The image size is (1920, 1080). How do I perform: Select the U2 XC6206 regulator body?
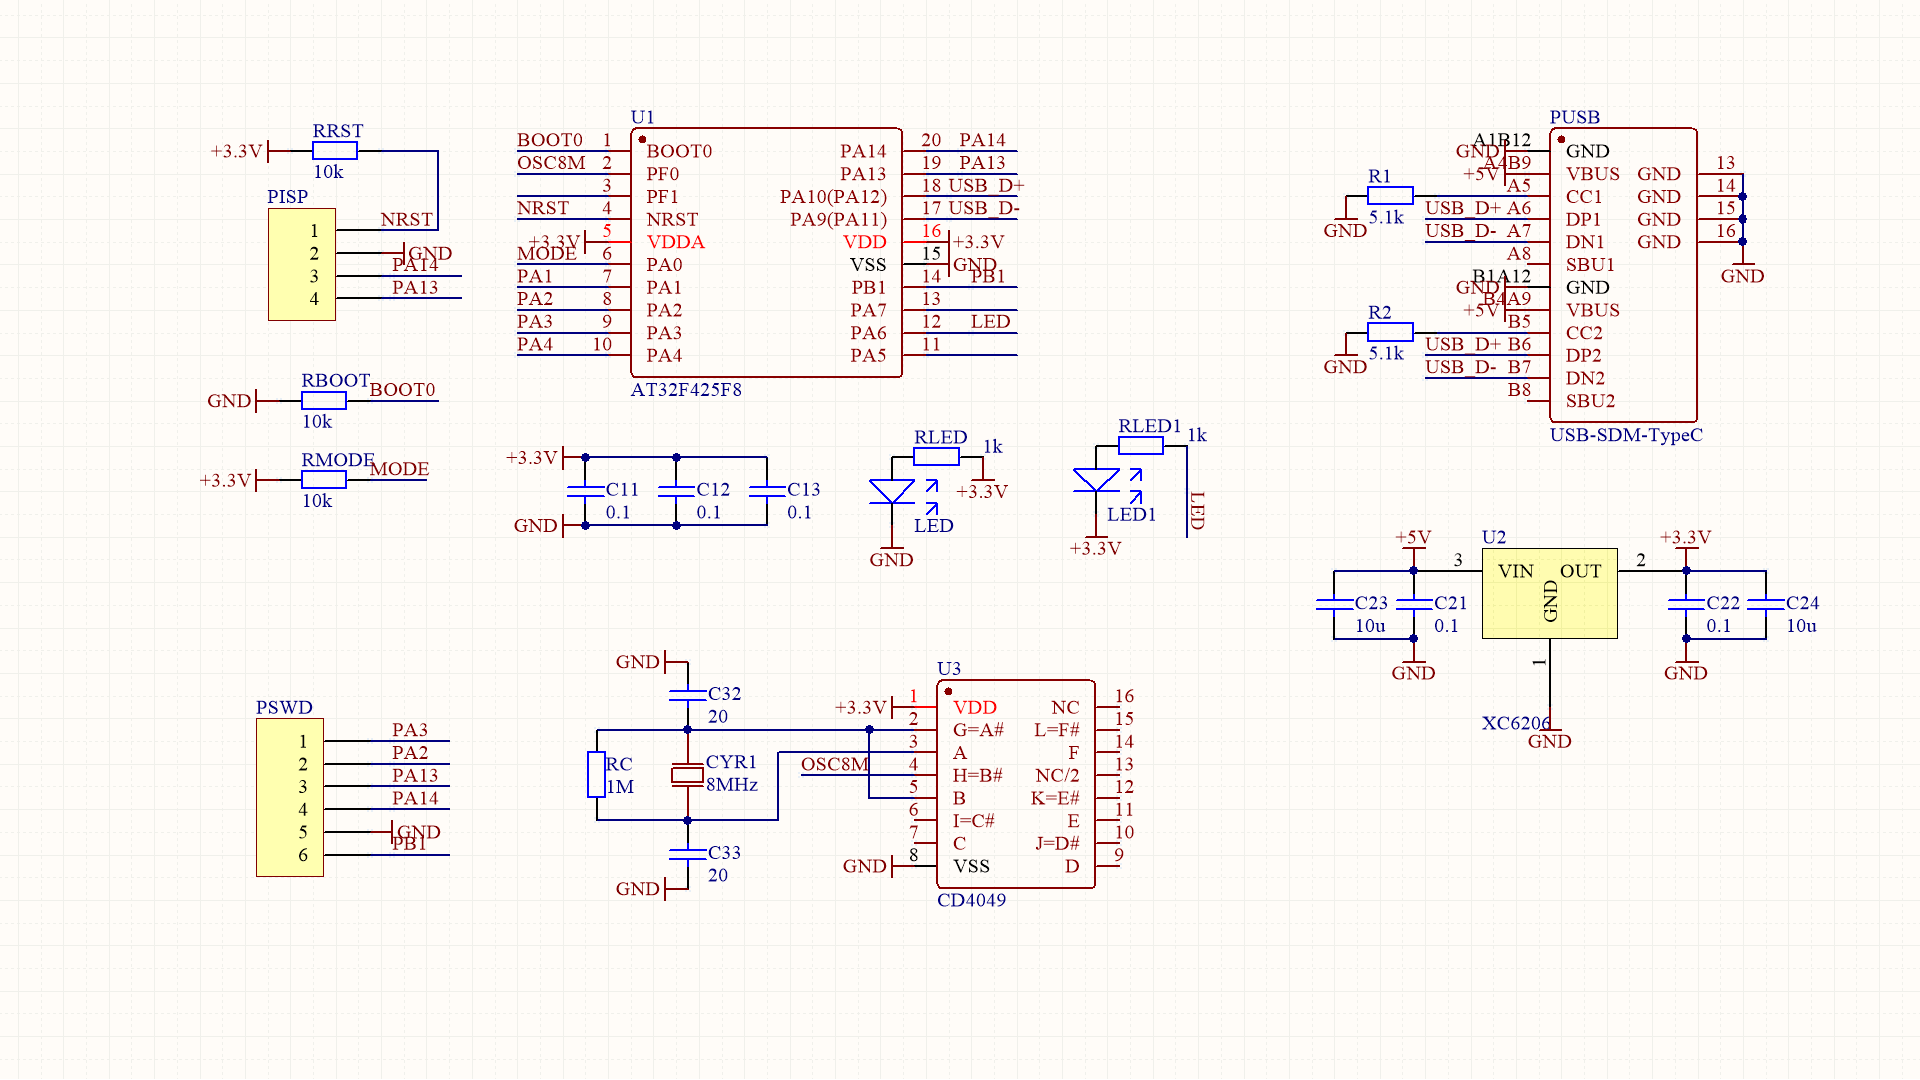point(1549,593)
